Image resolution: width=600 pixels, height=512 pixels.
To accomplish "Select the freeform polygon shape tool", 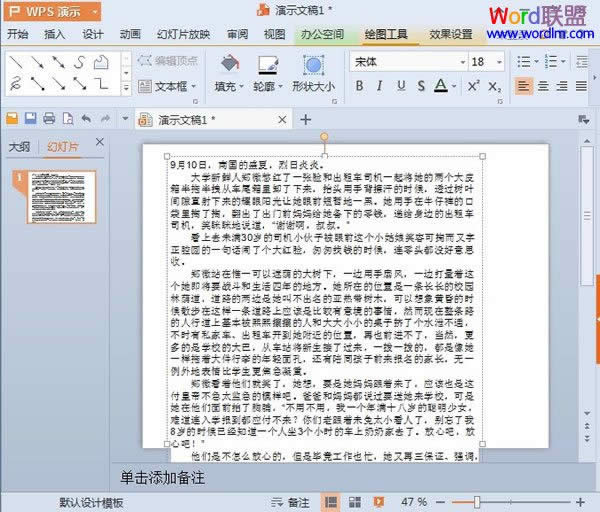I will click(101, 62).
